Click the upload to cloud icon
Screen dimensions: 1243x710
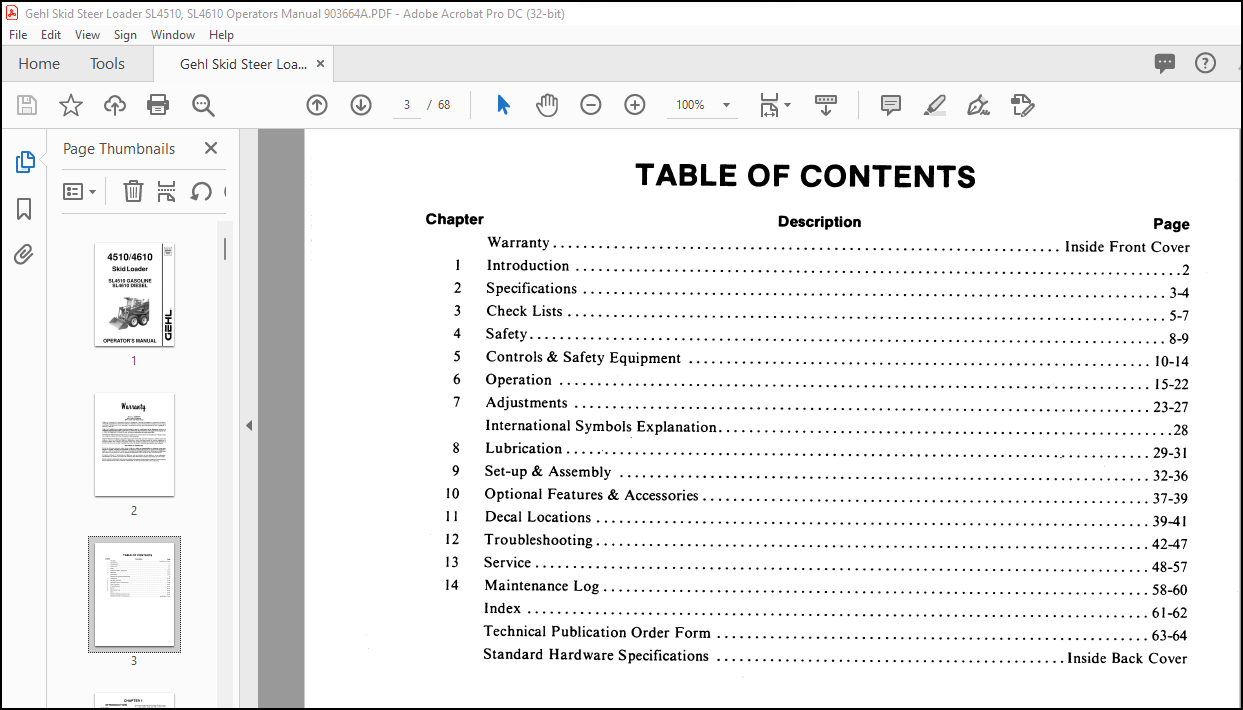pyautogui.click(x=115, y=105)
